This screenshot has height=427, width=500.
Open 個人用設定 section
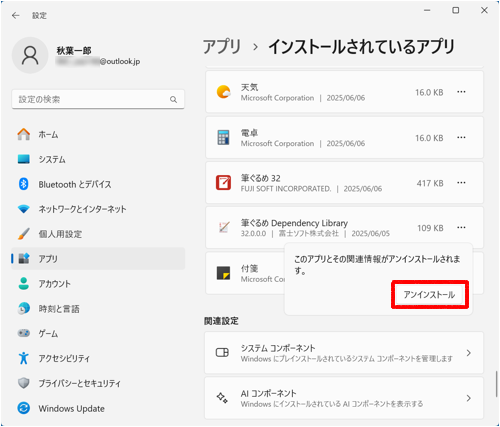point(60,234)
